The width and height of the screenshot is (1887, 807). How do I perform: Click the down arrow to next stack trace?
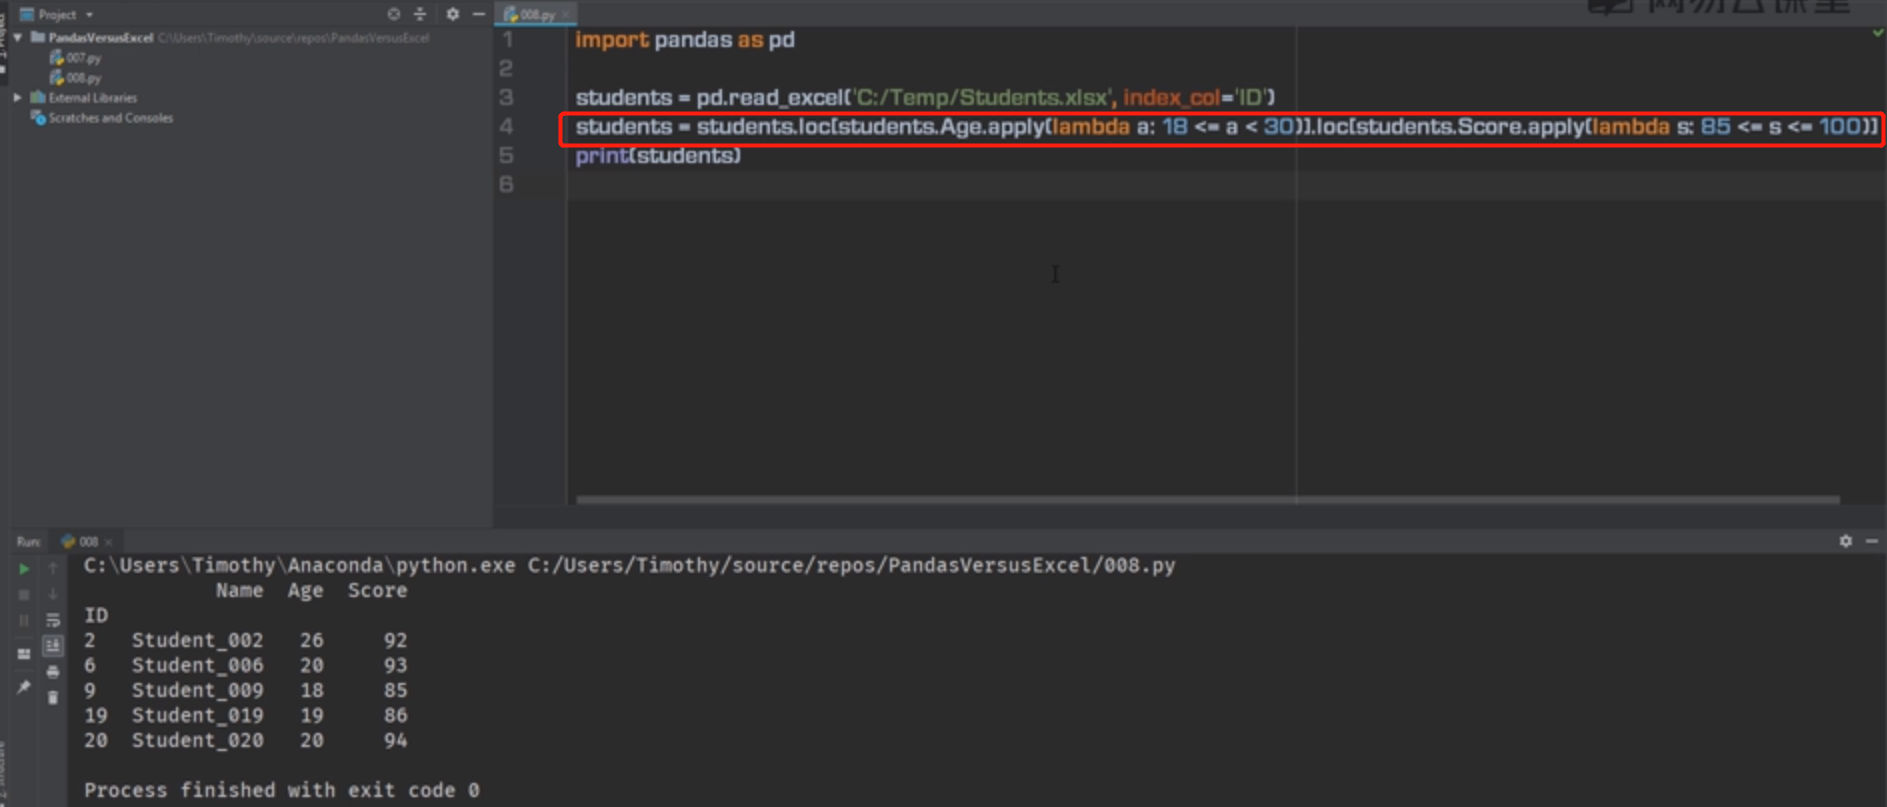53,595
